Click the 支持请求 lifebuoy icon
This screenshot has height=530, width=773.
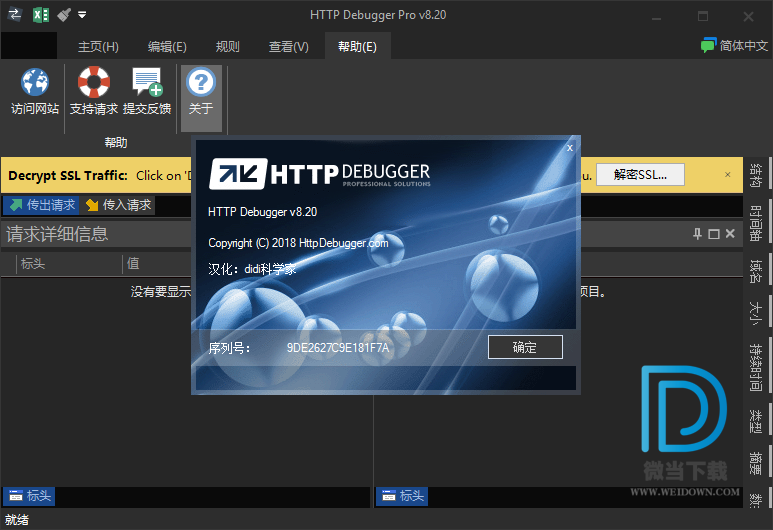[94, 82]
